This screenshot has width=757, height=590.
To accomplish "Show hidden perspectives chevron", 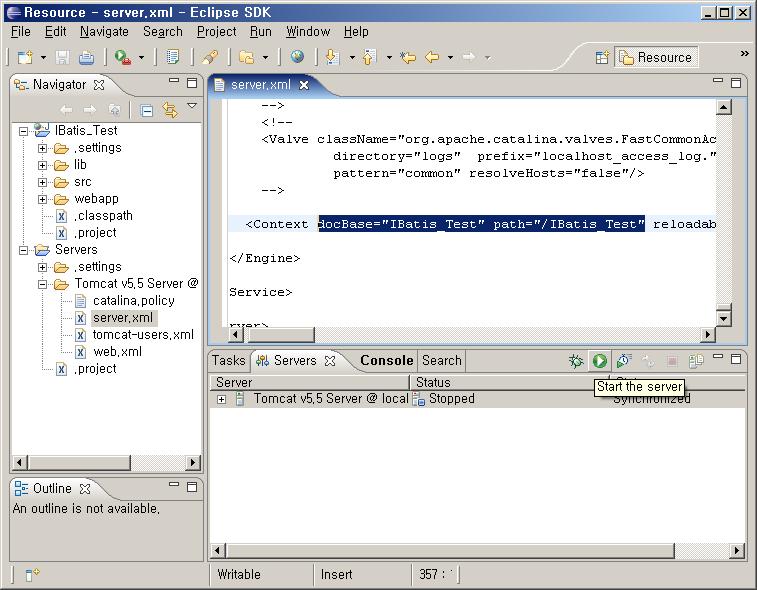I will point(744,53).
